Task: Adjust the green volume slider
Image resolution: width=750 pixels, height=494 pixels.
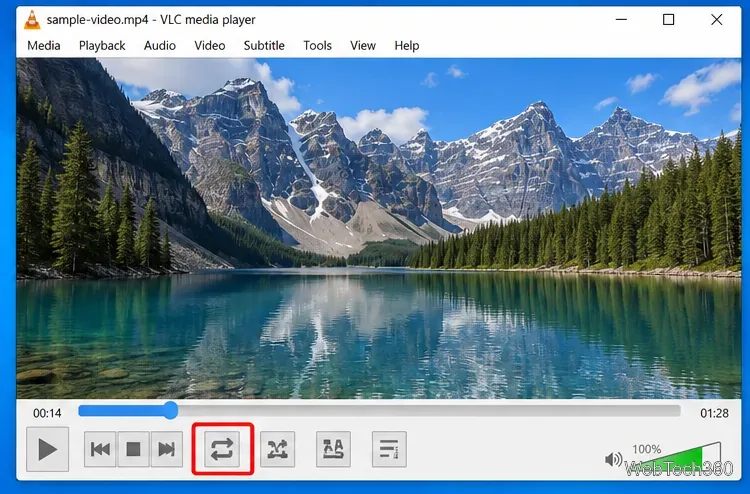Action: point(677,458)
